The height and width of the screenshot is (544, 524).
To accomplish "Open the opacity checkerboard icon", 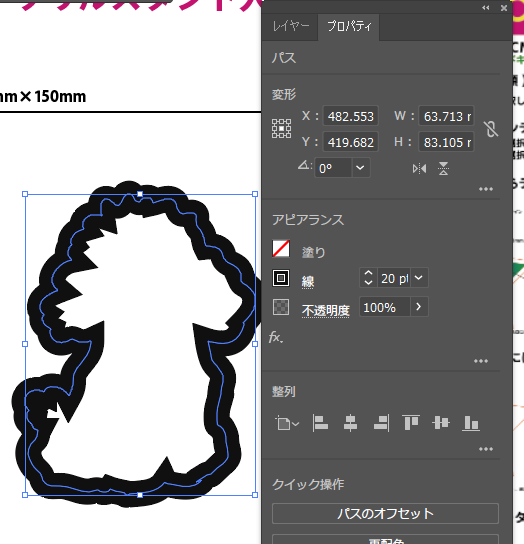I will click(281, 307).
